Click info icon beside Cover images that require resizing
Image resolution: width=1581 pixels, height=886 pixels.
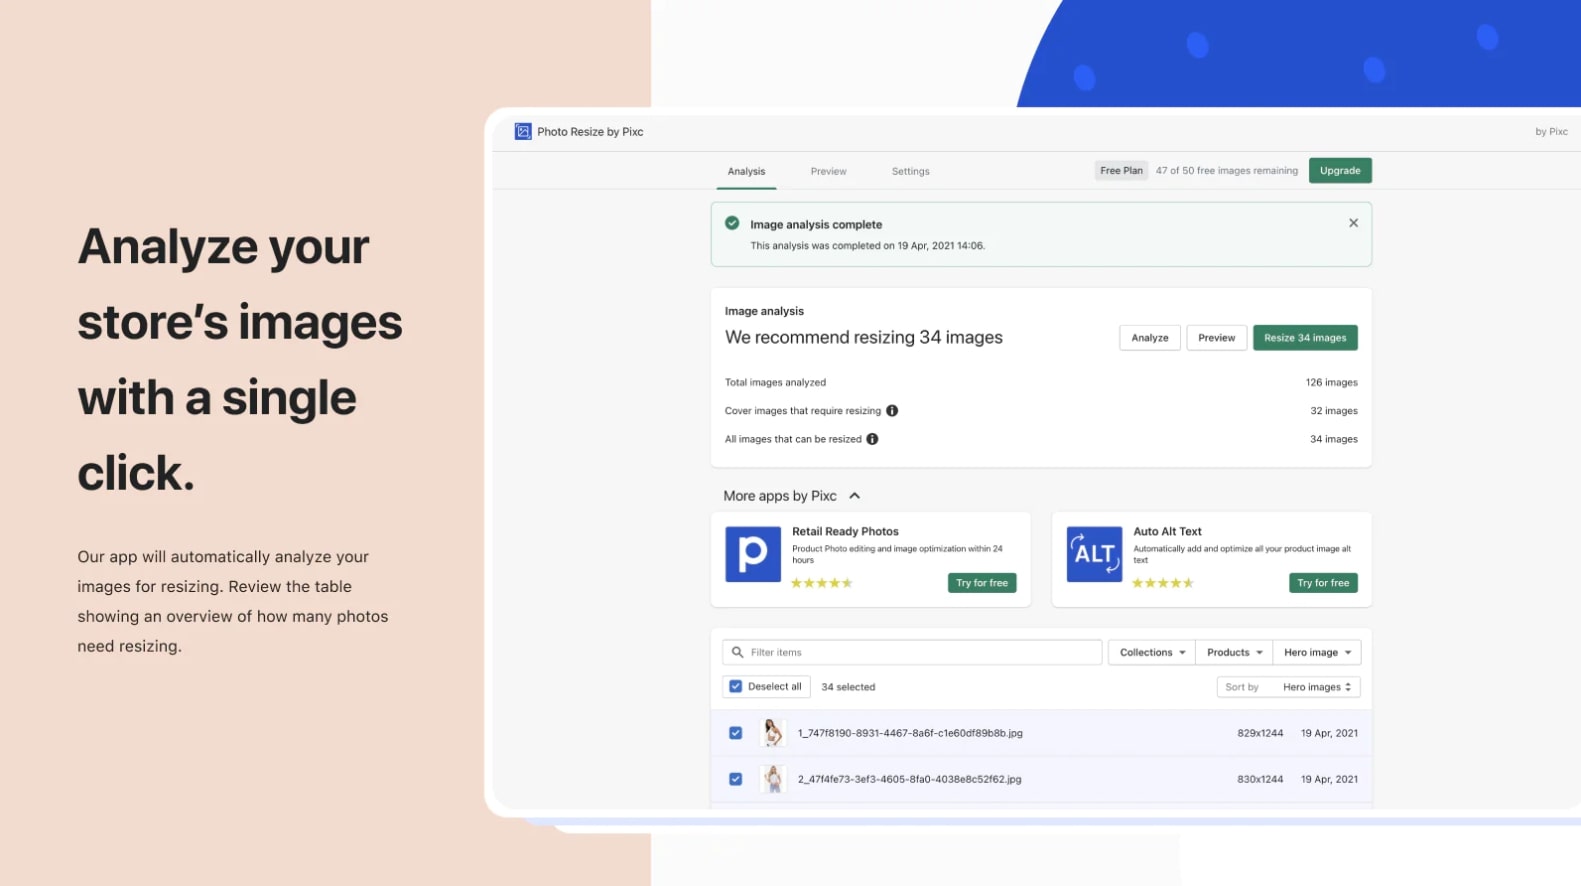pyautogui.click(x=892, y=411)
